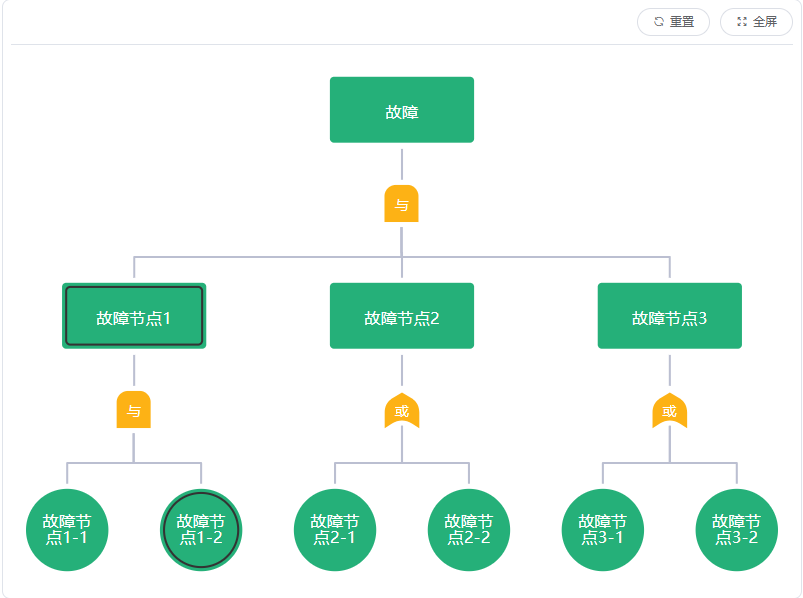803x598 pixels.
Task: Click the green root 故障 node
Action: [x=401, y=109]
